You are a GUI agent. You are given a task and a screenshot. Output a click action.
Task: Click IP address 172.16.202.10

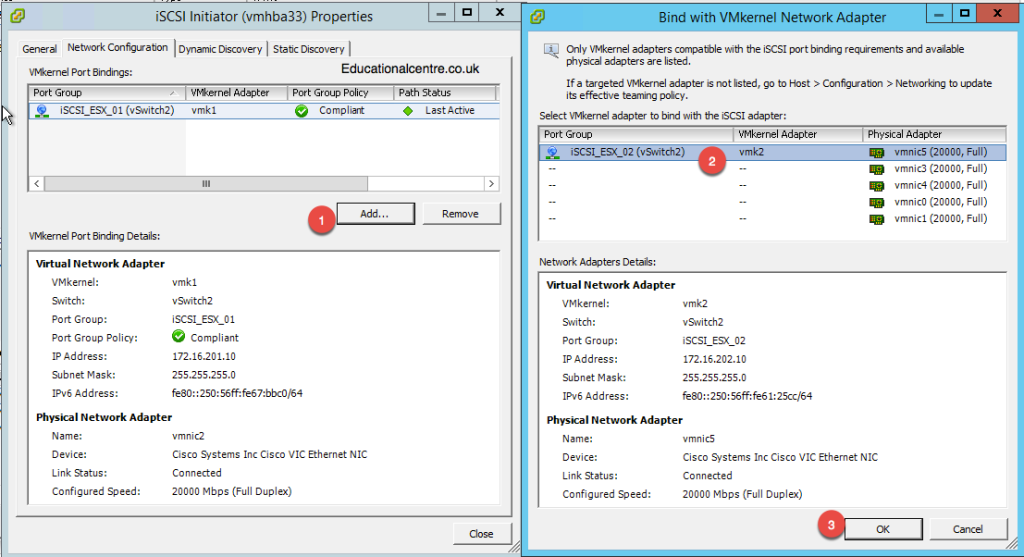click(714, 359)
